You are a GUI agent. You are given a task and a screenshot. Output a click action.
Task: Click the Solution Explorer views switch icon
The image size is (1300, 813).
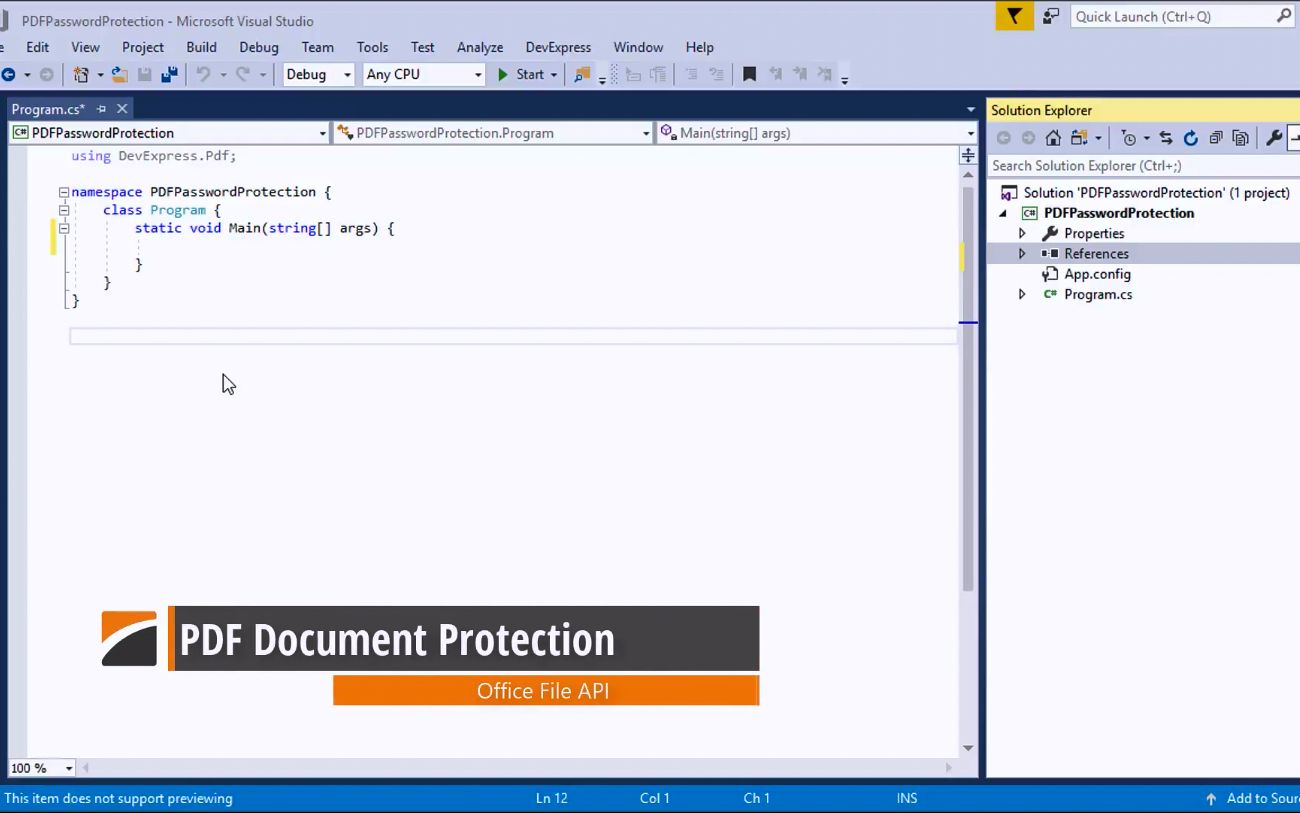tap(1079, 139)
